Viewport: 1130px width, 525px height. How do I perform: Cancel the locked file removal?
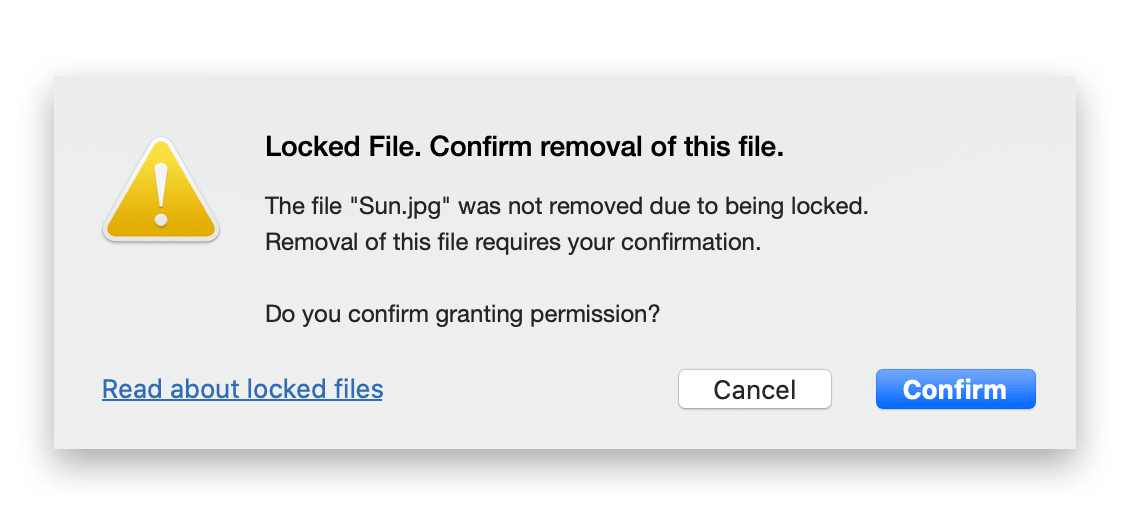[755, 389]
